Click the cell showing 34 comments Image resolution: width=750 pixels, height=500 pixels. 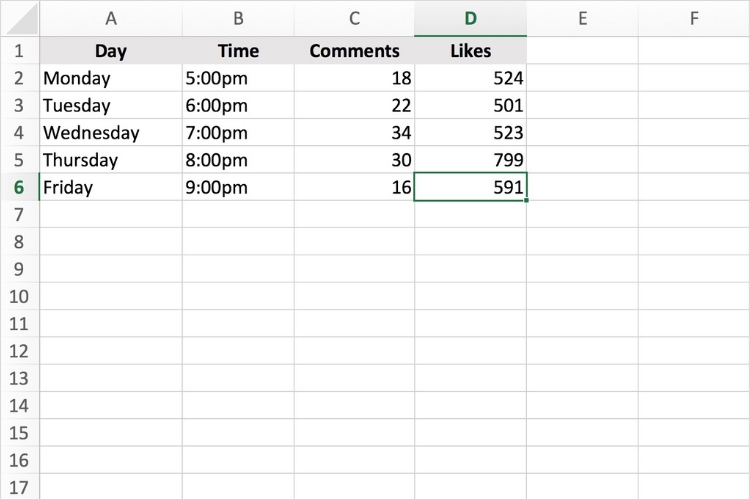click(354, 133)
